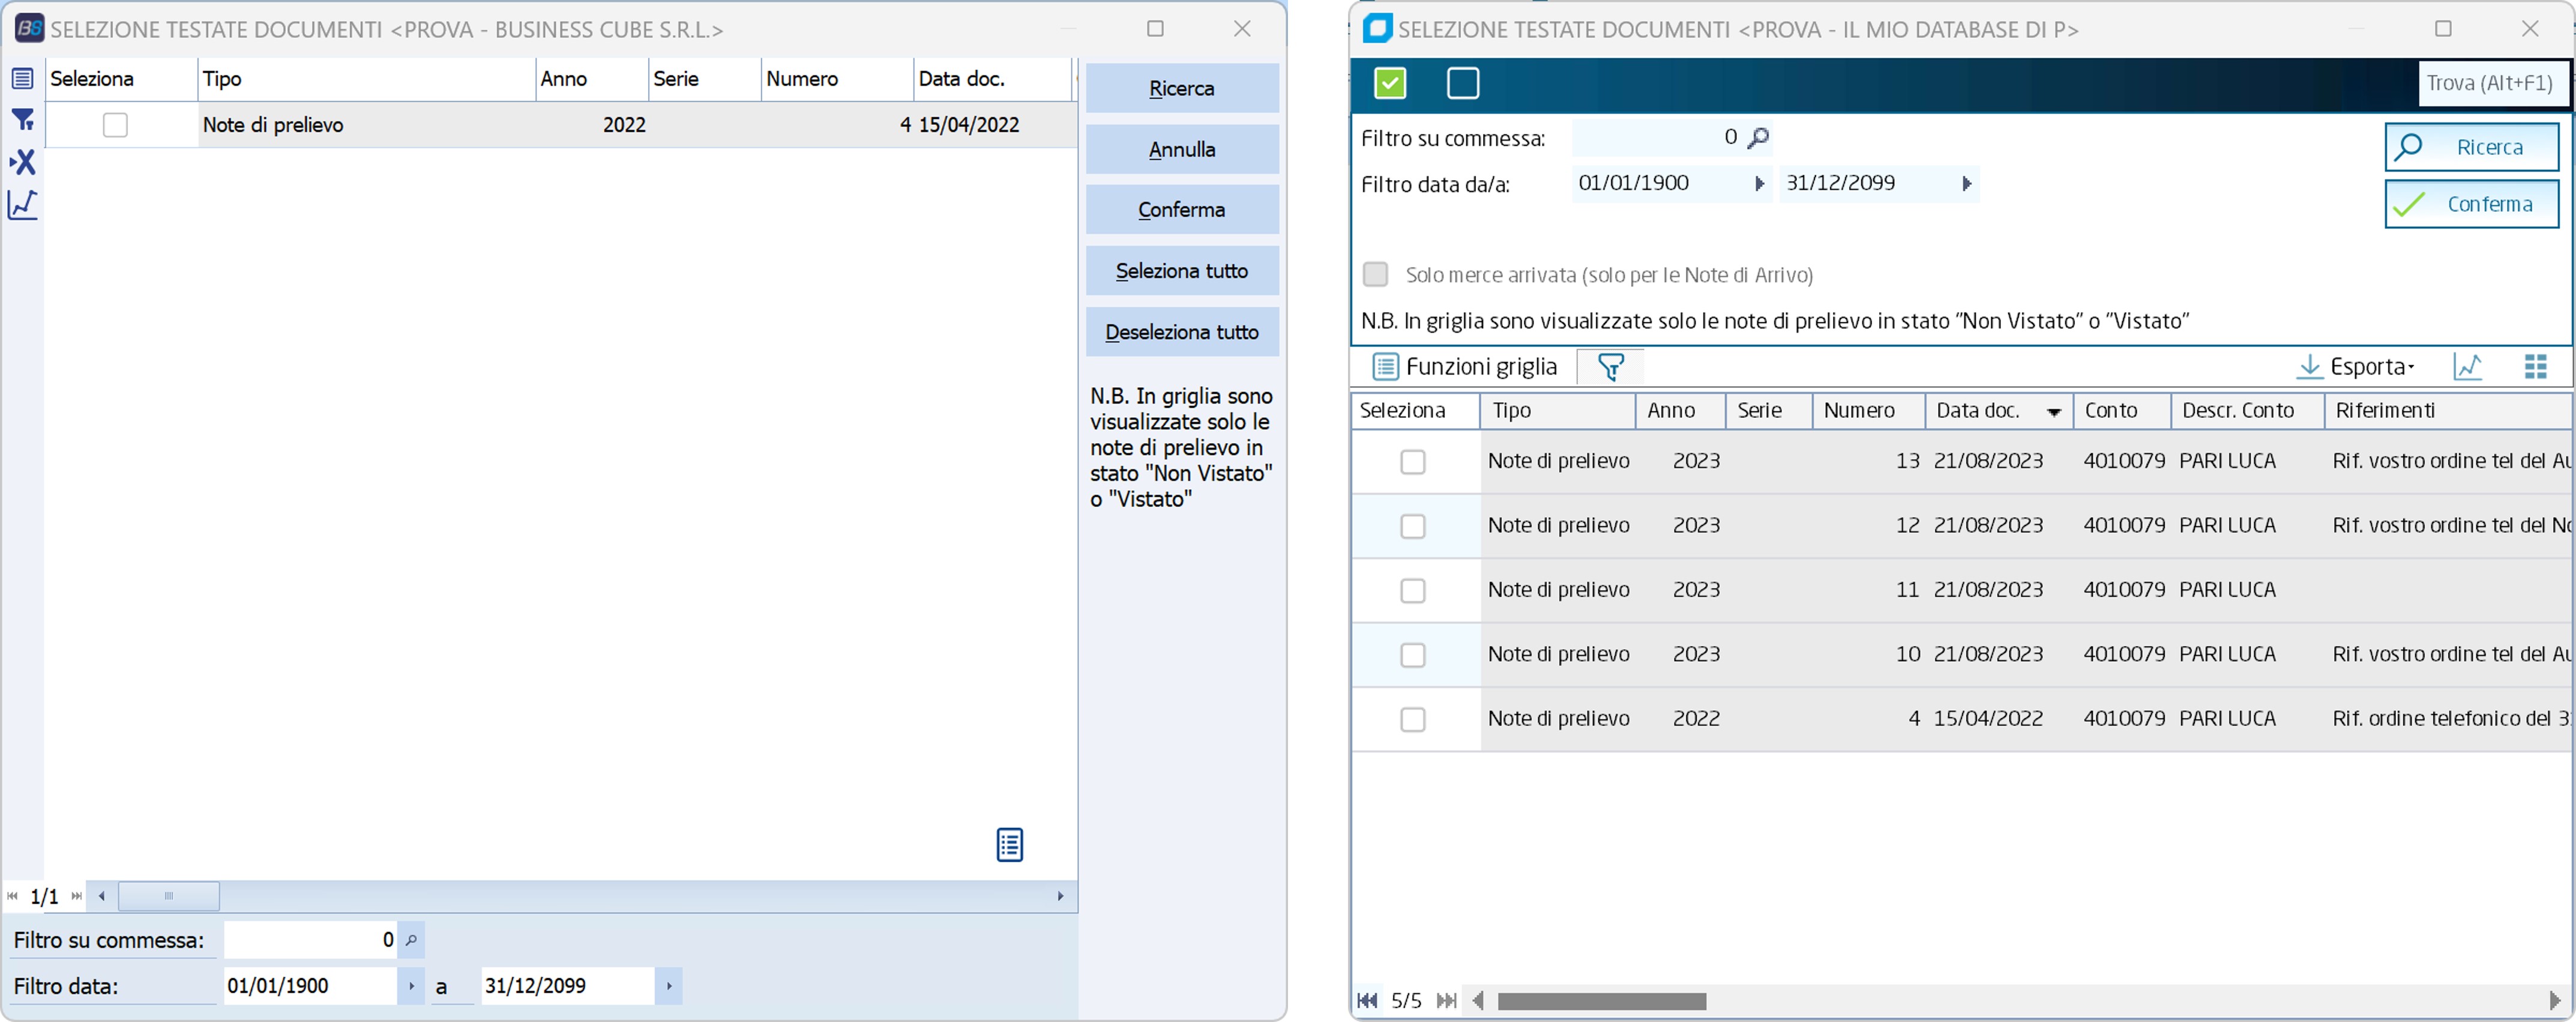Click the funnel filter icon beside Funzioni griglia
2576x1022 pixels.
[1610, 367]
